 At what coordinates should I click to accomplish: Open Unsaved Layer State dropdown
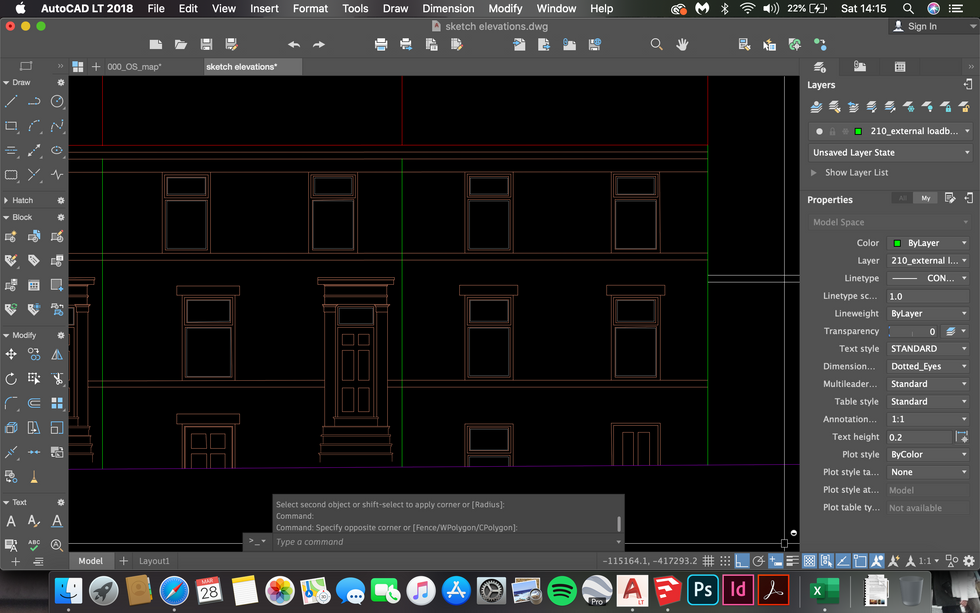click(x=890, y=152)
